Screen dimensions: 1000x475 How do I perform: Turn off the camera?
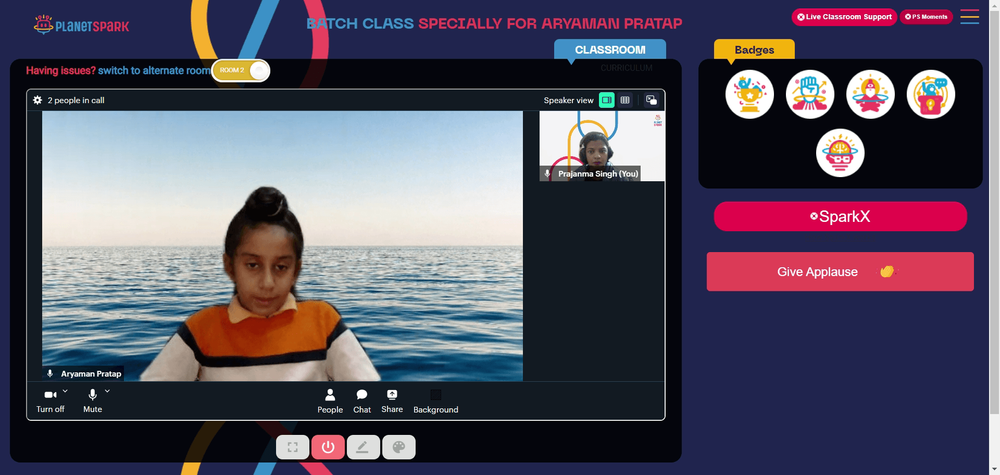pos(50,400)
